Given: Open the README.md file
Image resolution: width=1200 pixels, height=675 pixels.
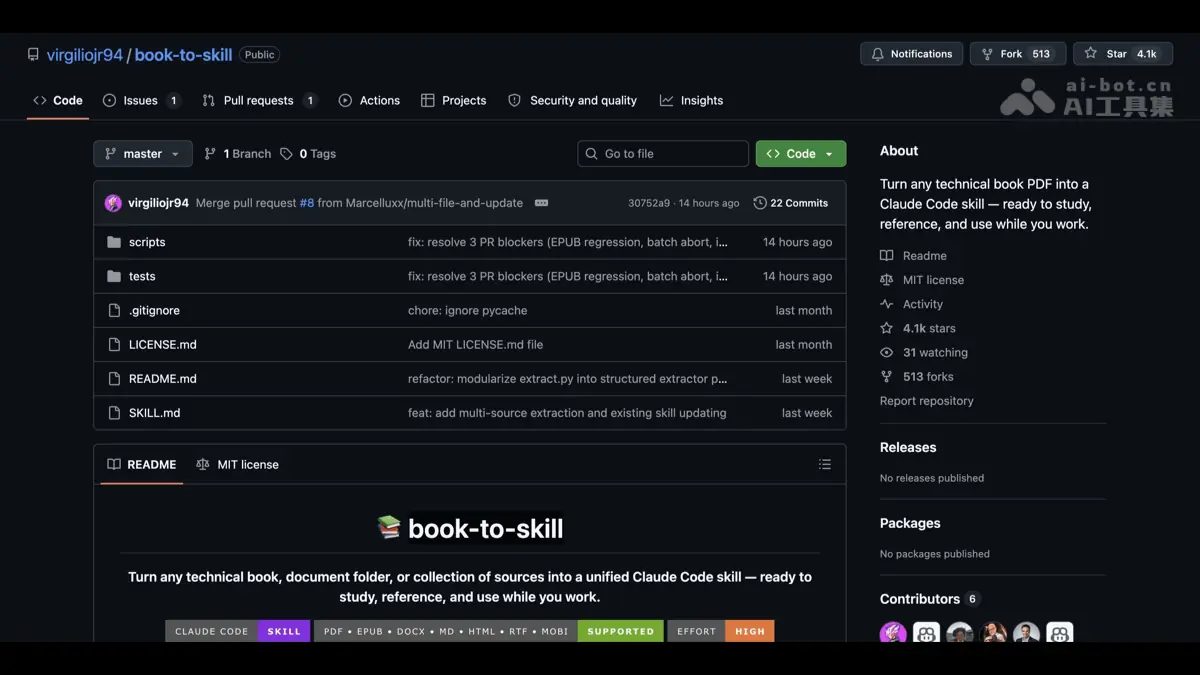Looking at the screenshot, I should 163,378.
